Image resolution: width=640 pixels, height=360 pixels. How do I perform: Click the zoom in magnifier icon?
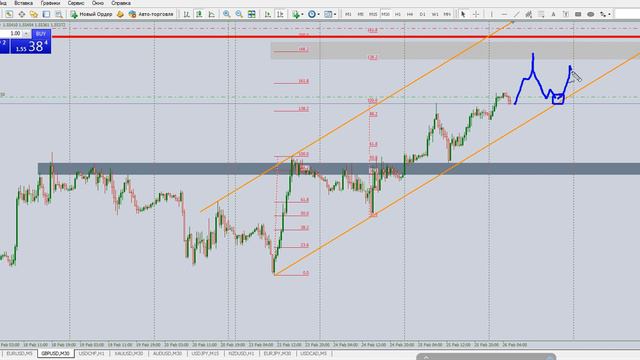click(227, 14)
